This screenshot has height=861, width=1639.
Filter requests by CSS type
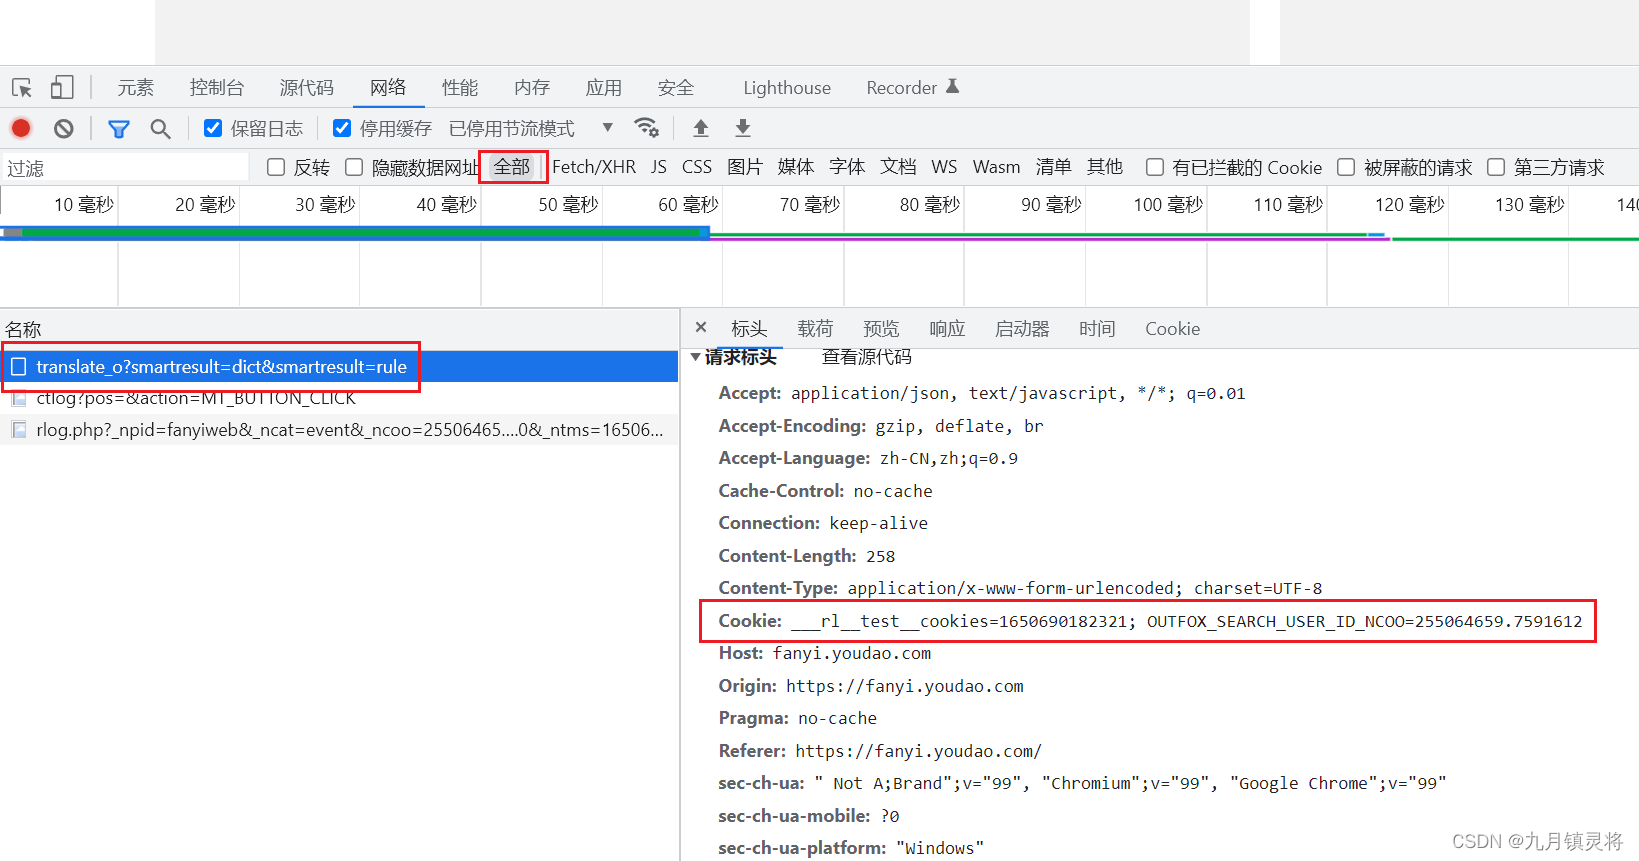click(x=697, y=167)
